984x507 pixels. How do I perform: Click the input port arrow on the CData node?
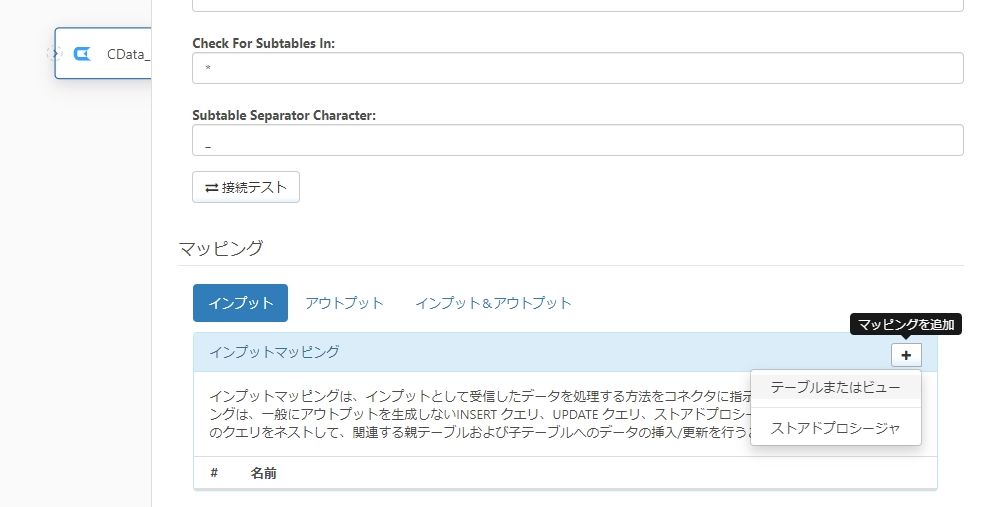54,53
